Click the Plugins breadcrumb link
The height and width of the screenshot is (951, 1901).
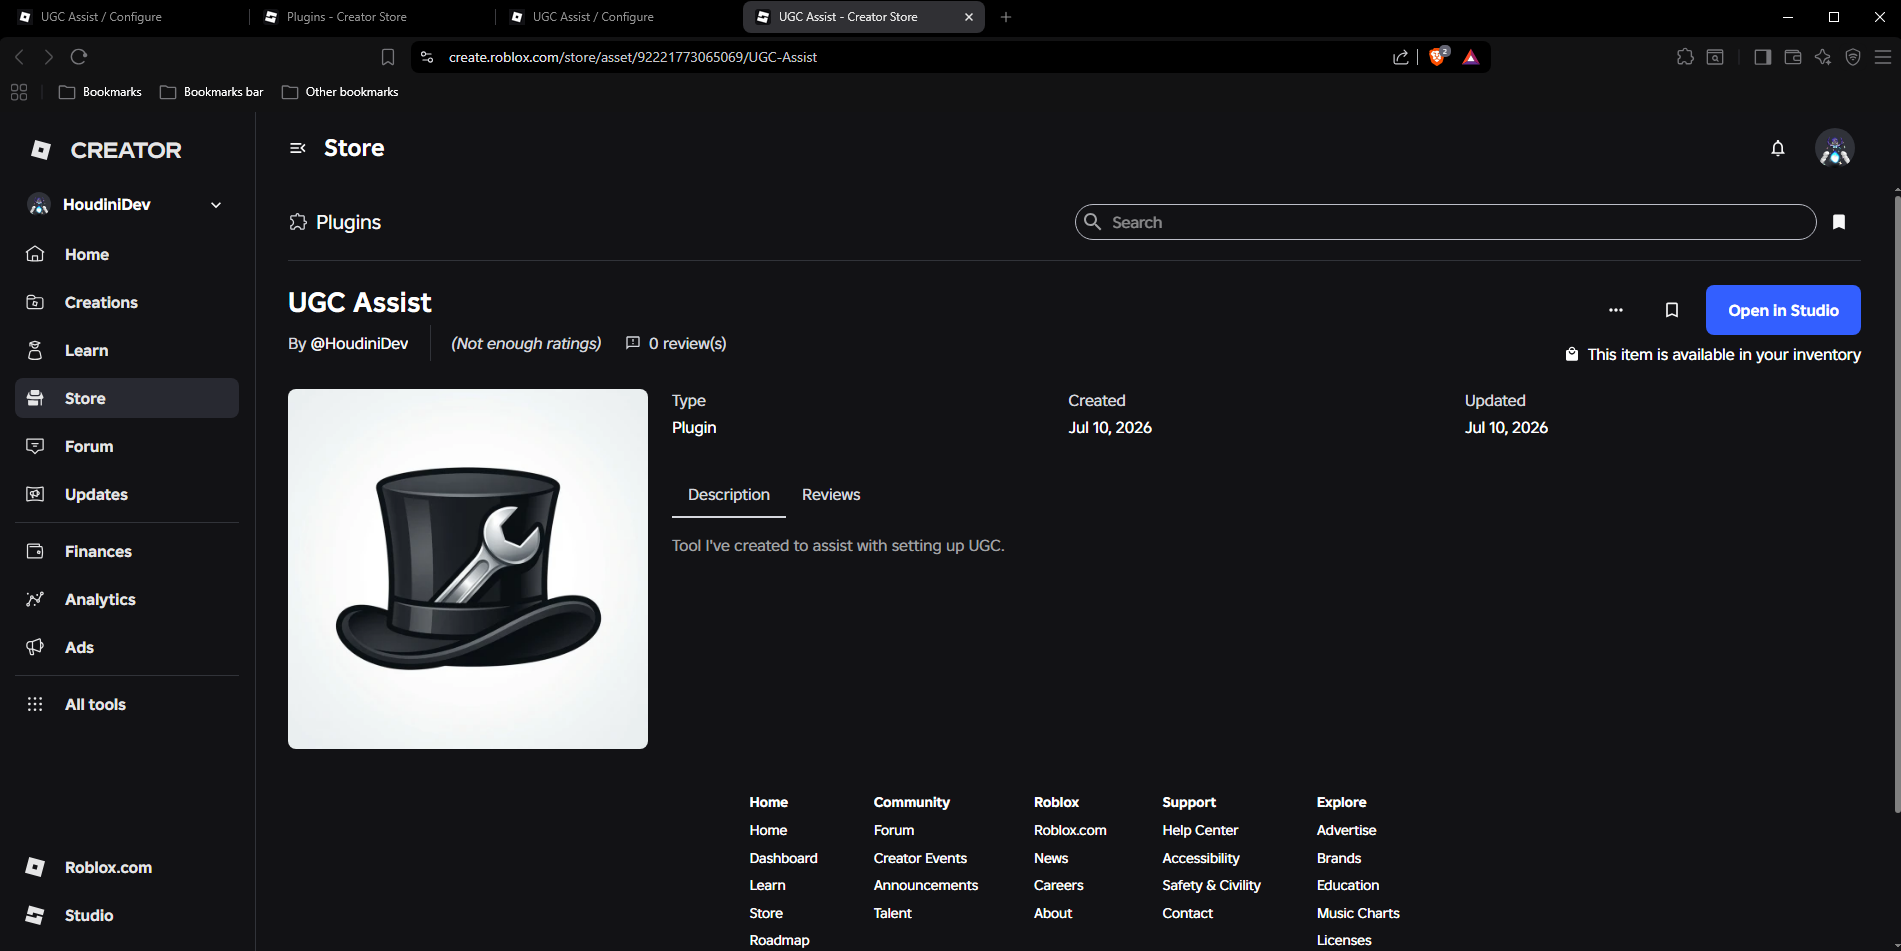[x=348, y=222]
